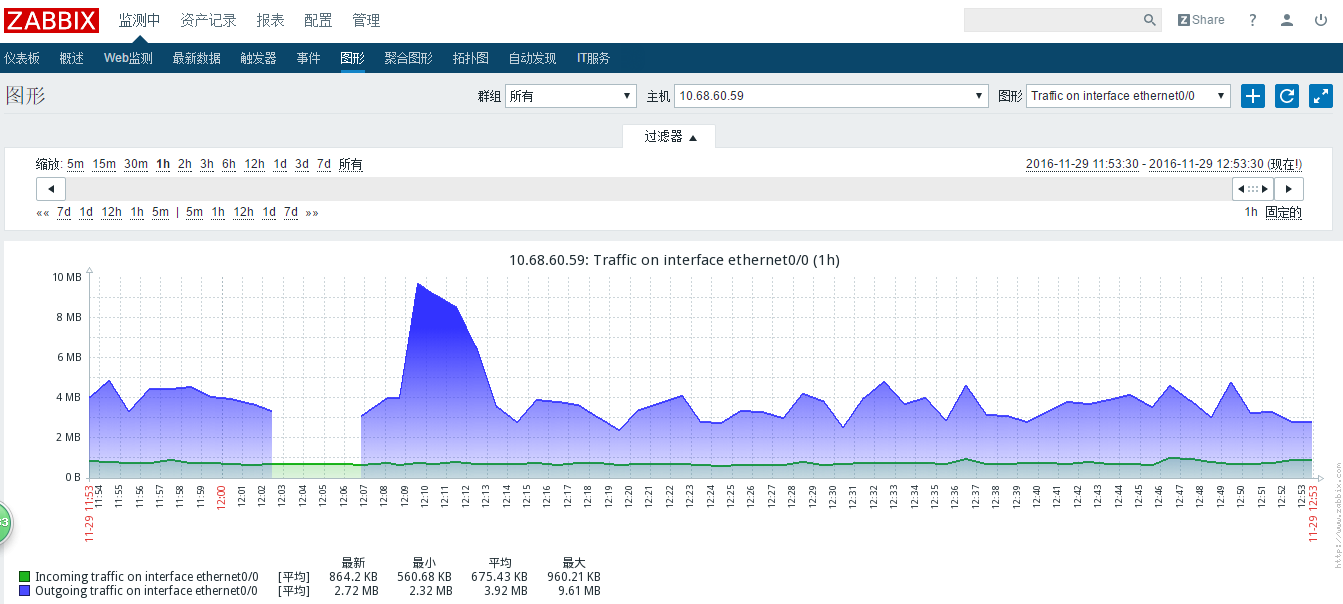
Task: Toggle the 固定的 fixed time period setting
Action: point(1283,212)
